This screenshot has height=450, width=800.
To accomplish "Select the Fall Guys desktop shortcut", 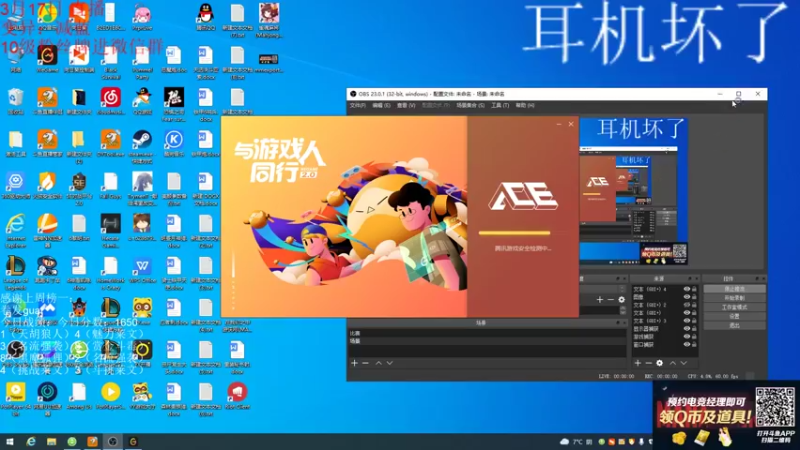I will [x=110, y=186].
